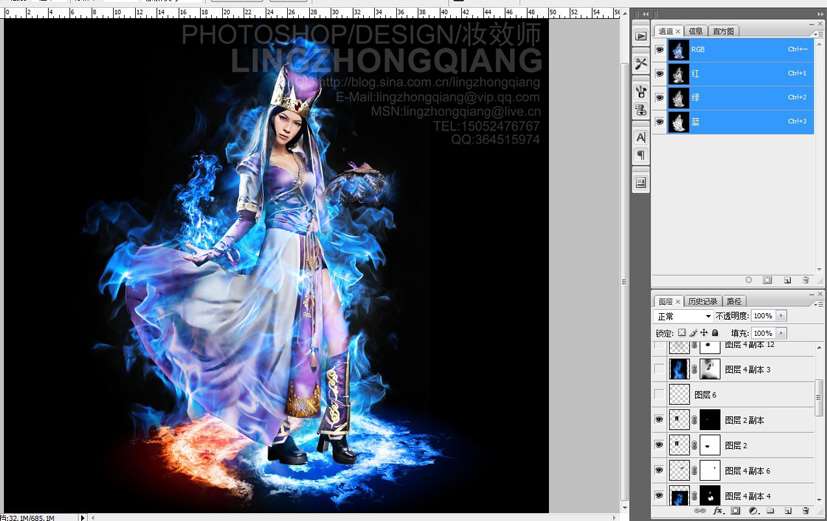
Task: Show hidden layer 图层 6
Action: (659, 395)
